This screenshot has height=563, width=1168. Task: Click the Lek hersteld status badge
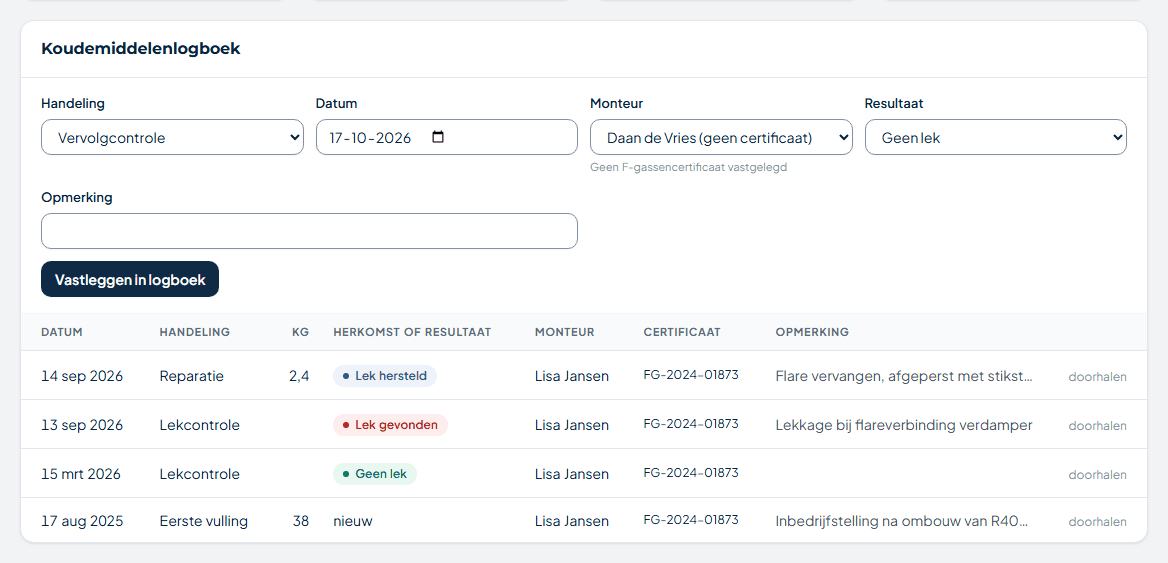384,376
